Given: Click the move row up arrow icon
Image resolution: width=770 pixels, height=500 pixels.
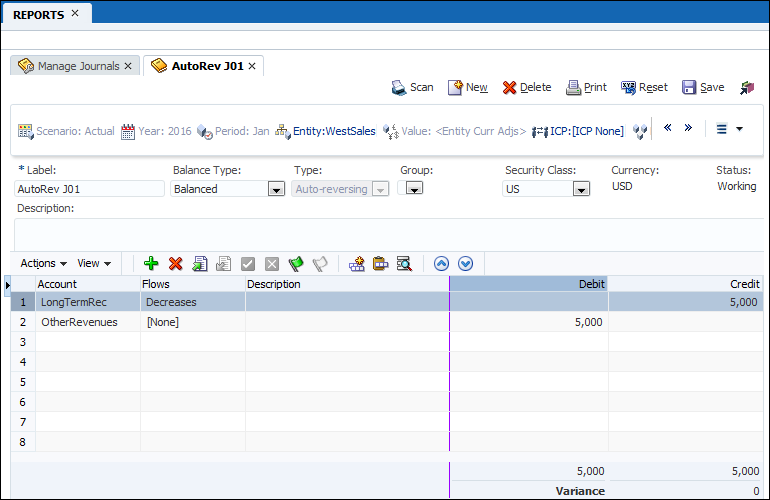Looking at the screenshot, I should 442,264.
